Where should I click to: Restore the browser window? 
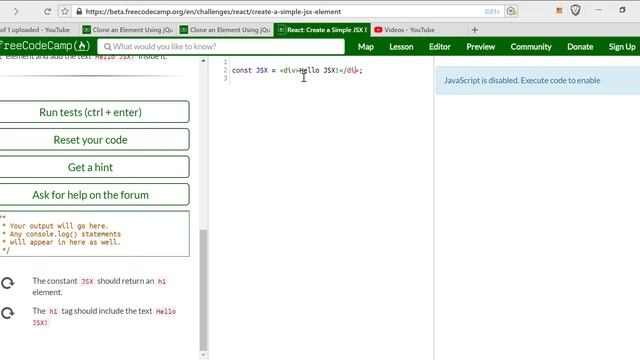622,10
